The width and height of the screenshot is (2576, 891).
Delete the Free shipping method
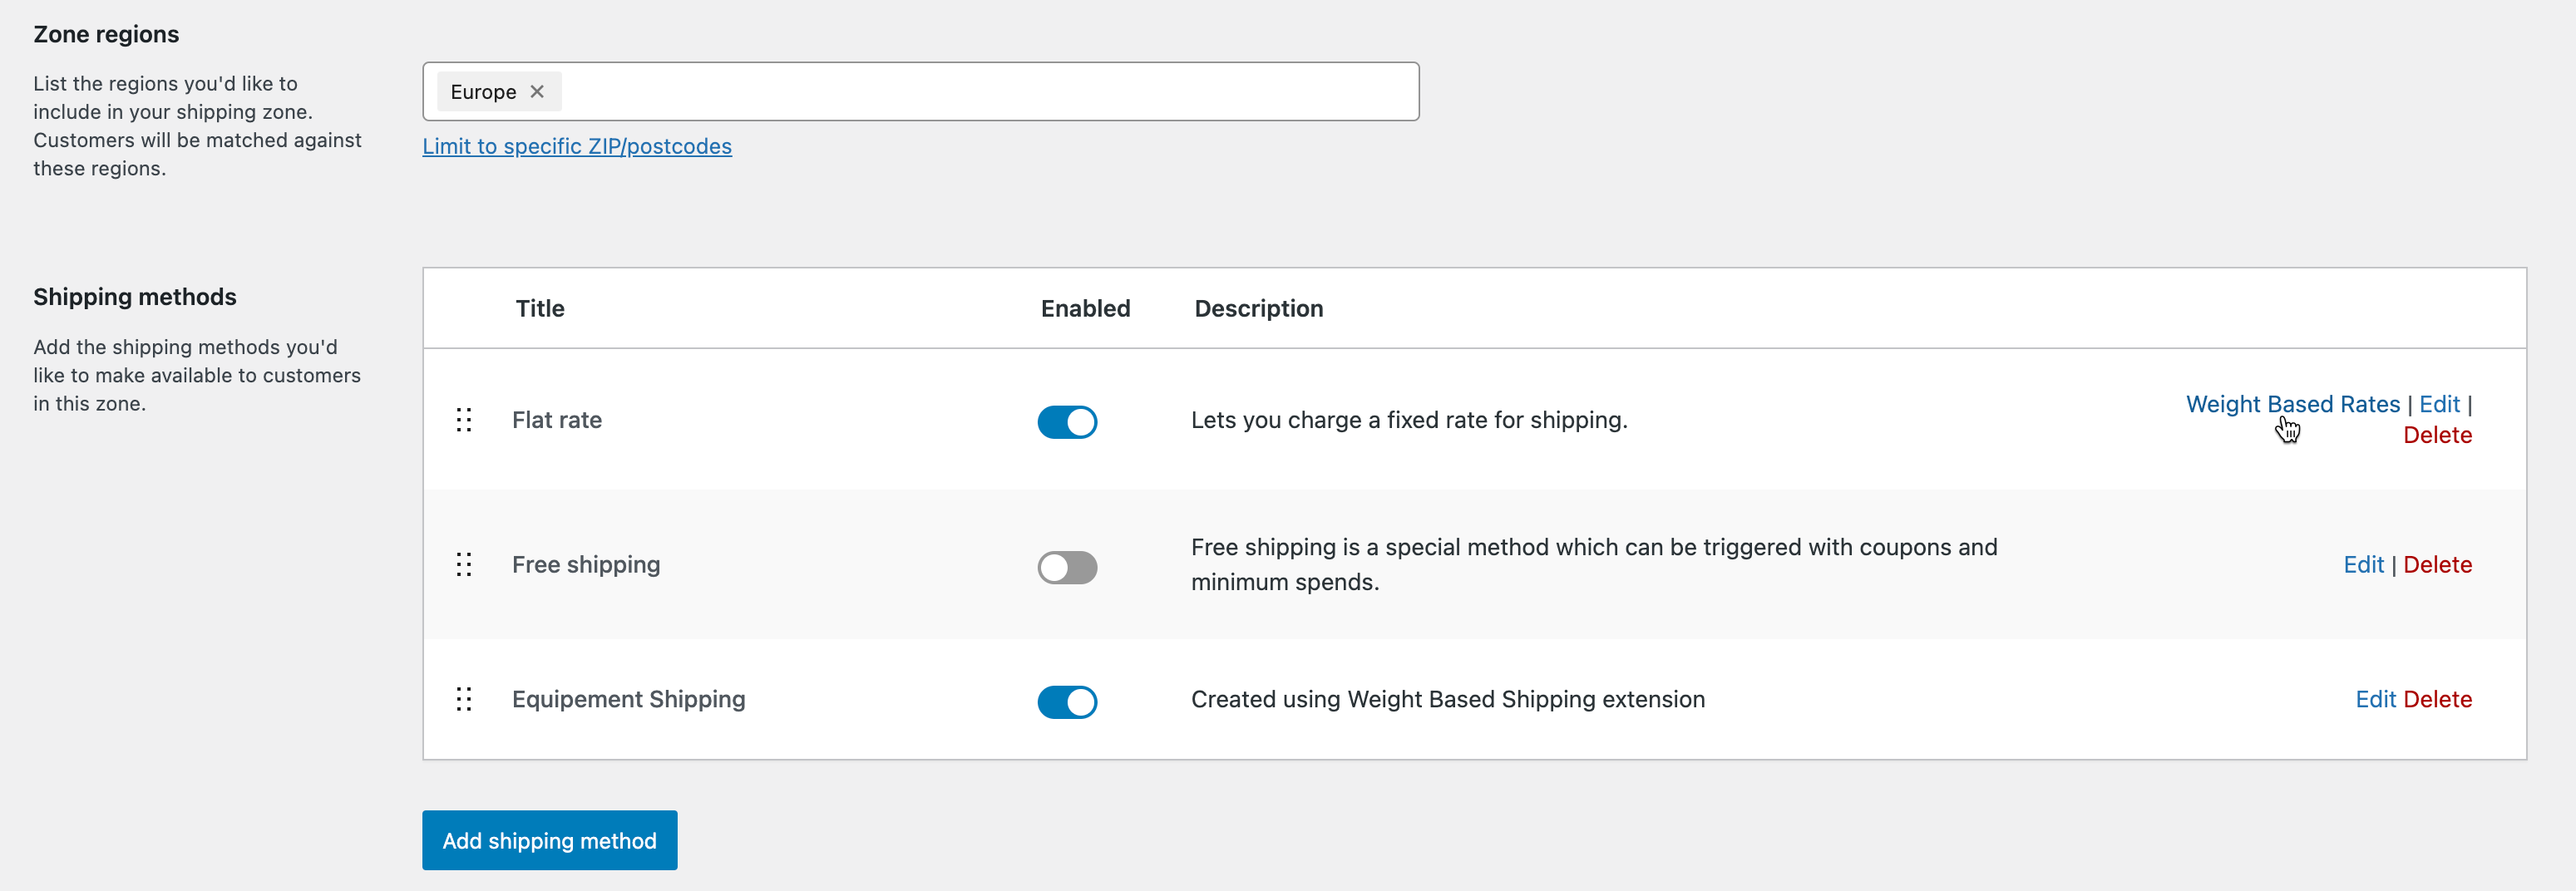click(2438, 564)
